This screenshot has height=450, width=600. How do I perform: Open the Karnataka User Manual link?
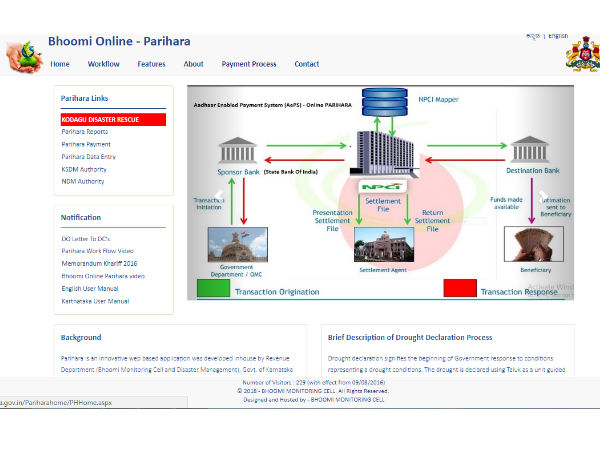pos(95,301)
